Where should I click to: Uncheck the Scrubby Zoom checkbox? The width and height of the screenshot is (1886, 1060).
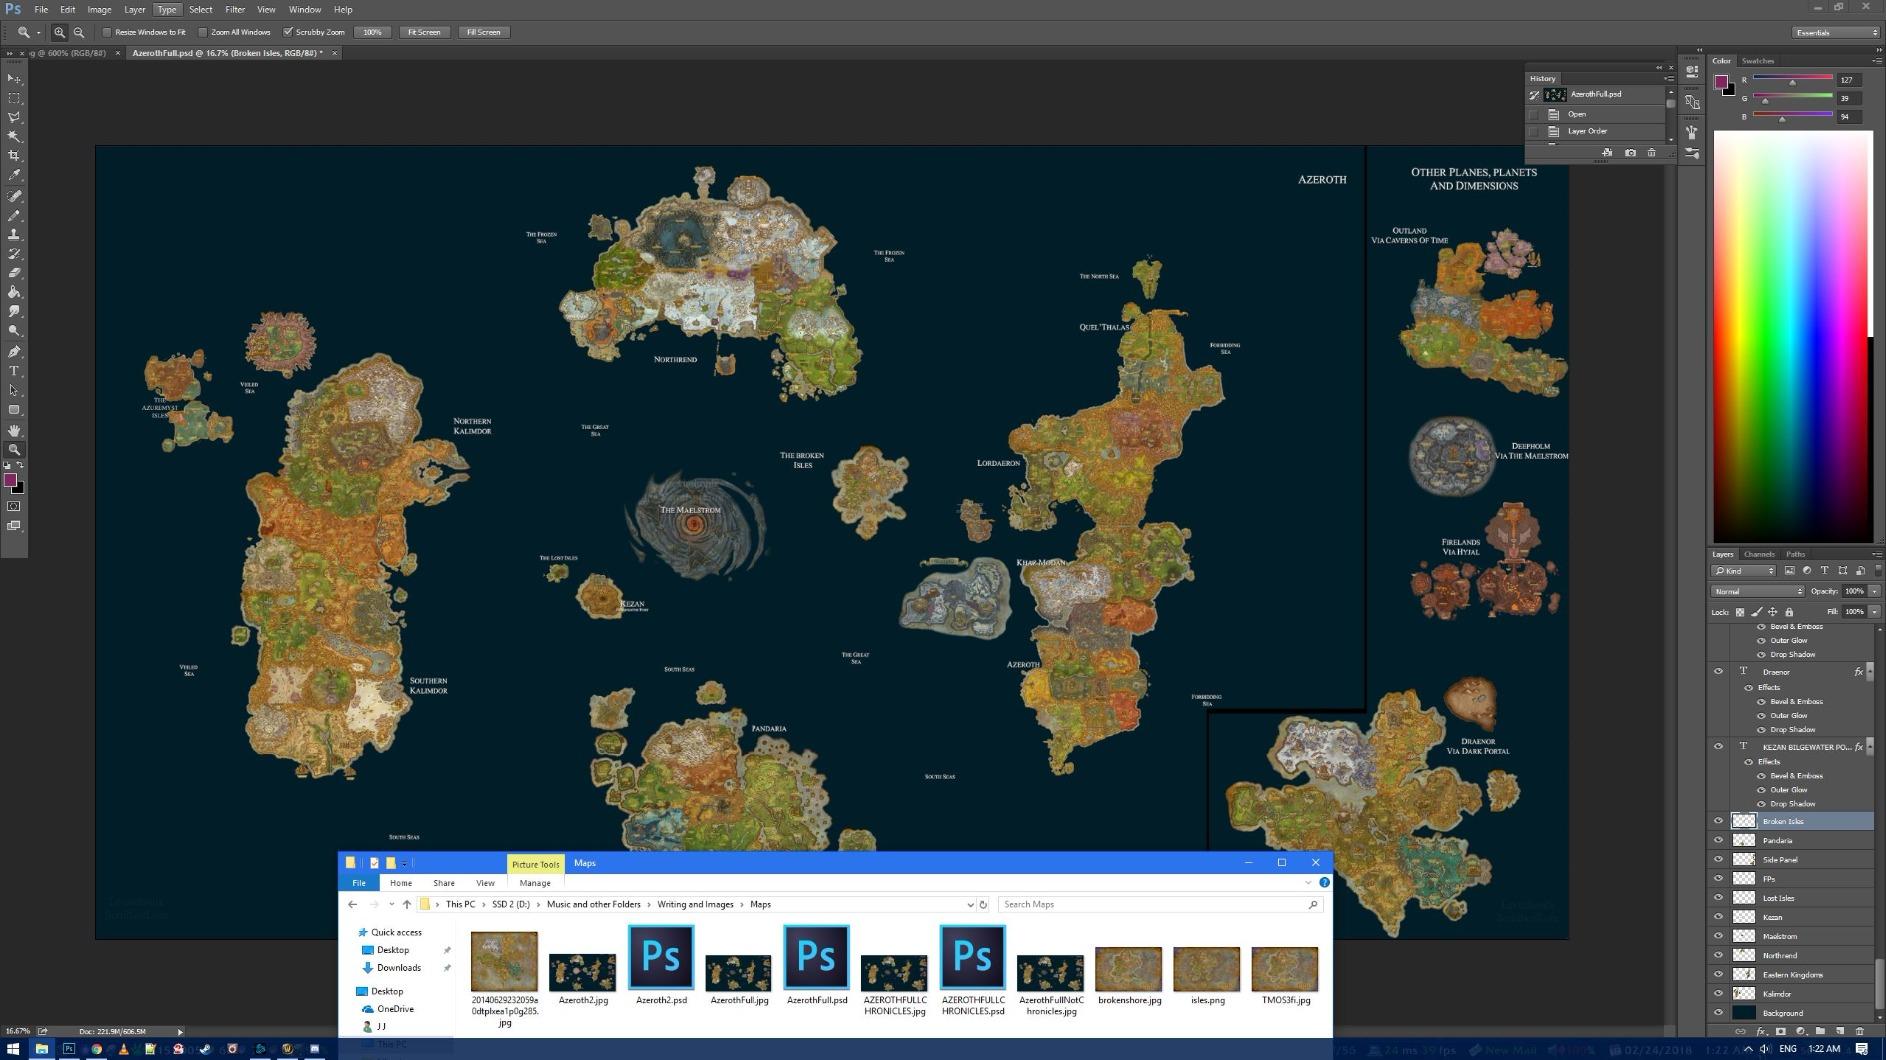tap(288, 32)
